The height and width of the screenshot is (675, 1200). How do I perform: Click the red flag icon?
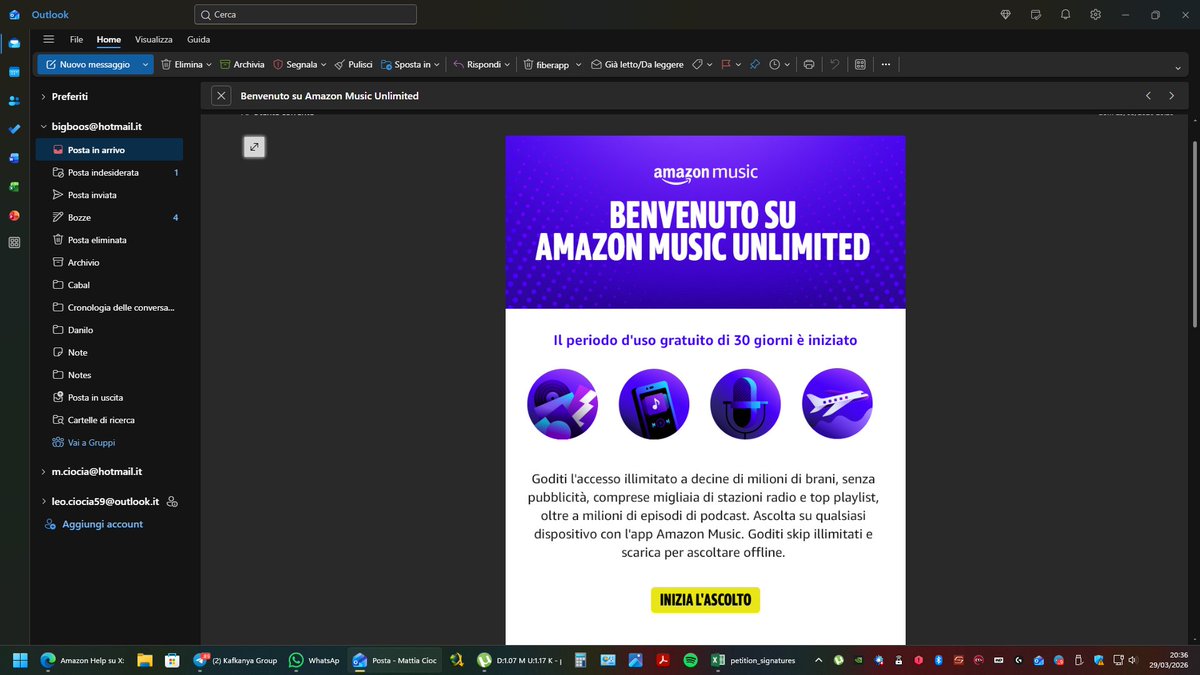726,64
